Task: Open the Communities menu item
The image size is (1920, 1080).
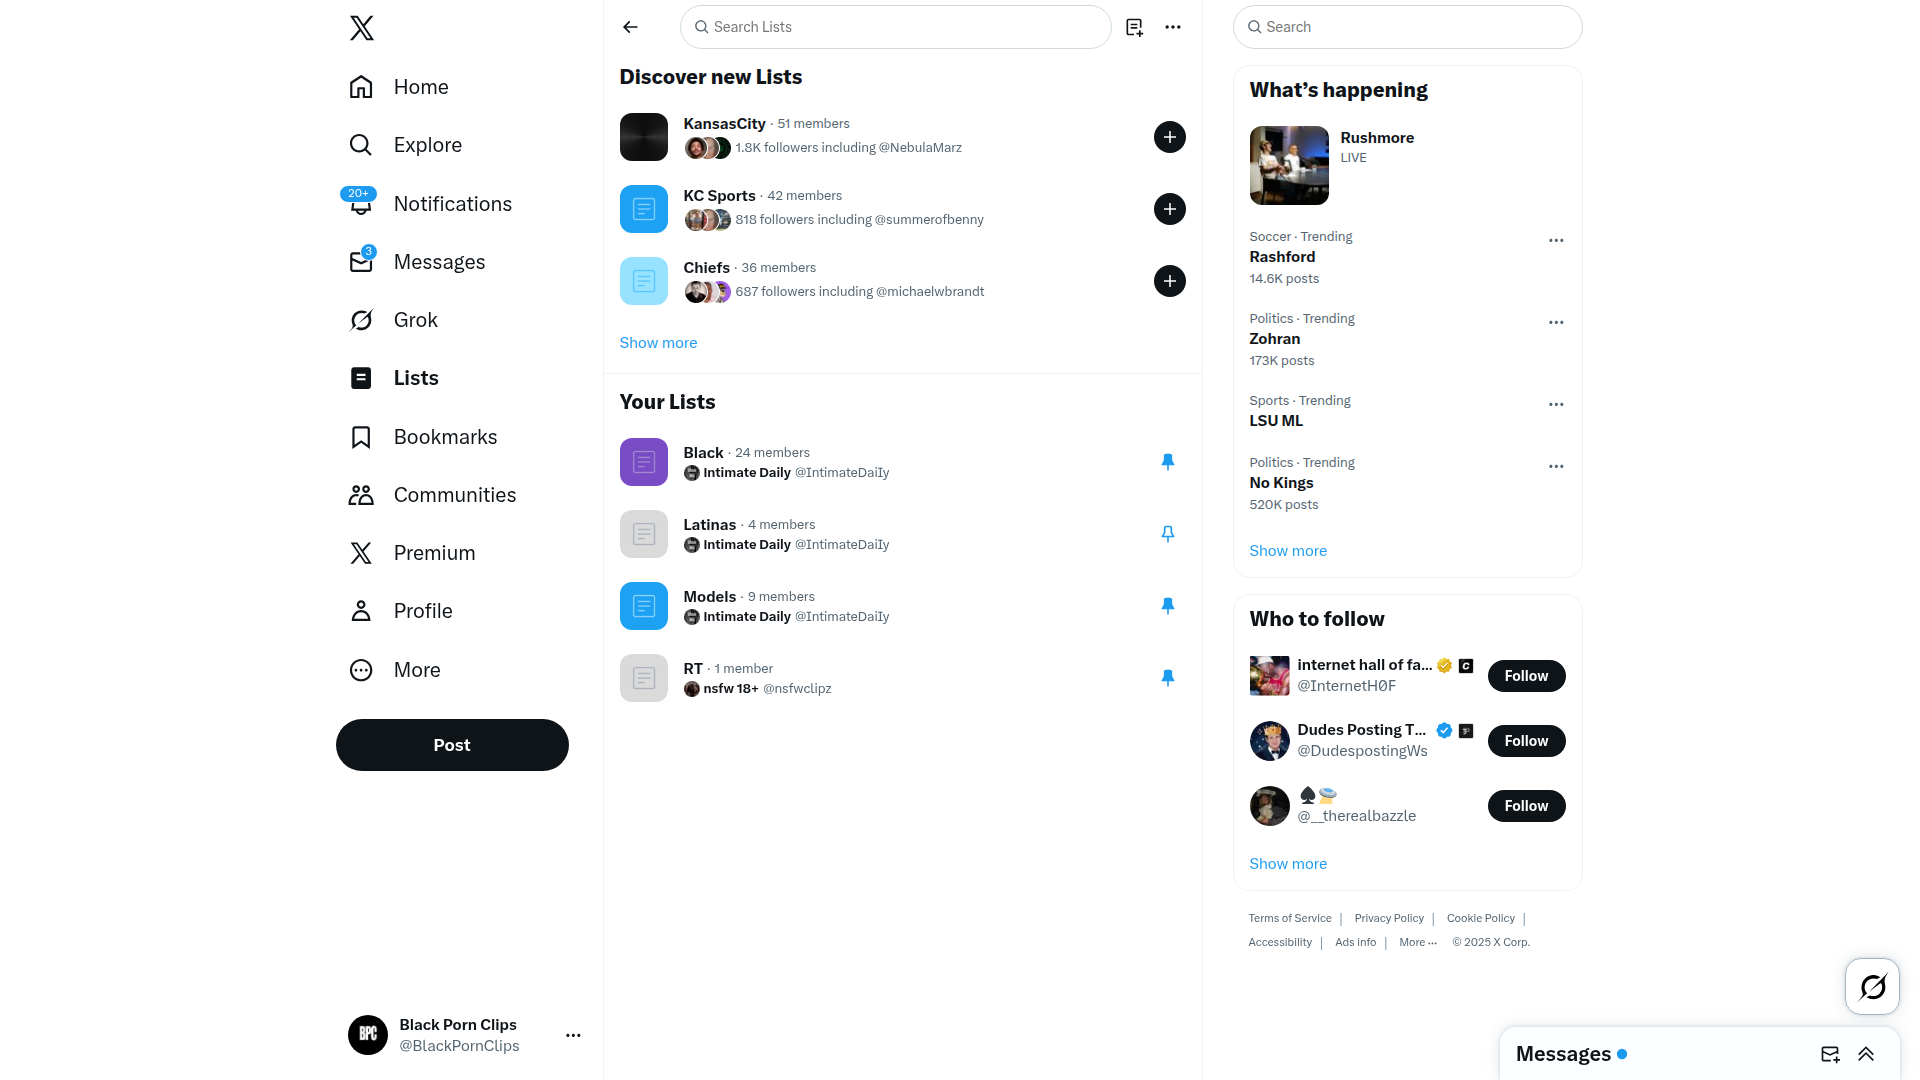Action: click(432, 495)
